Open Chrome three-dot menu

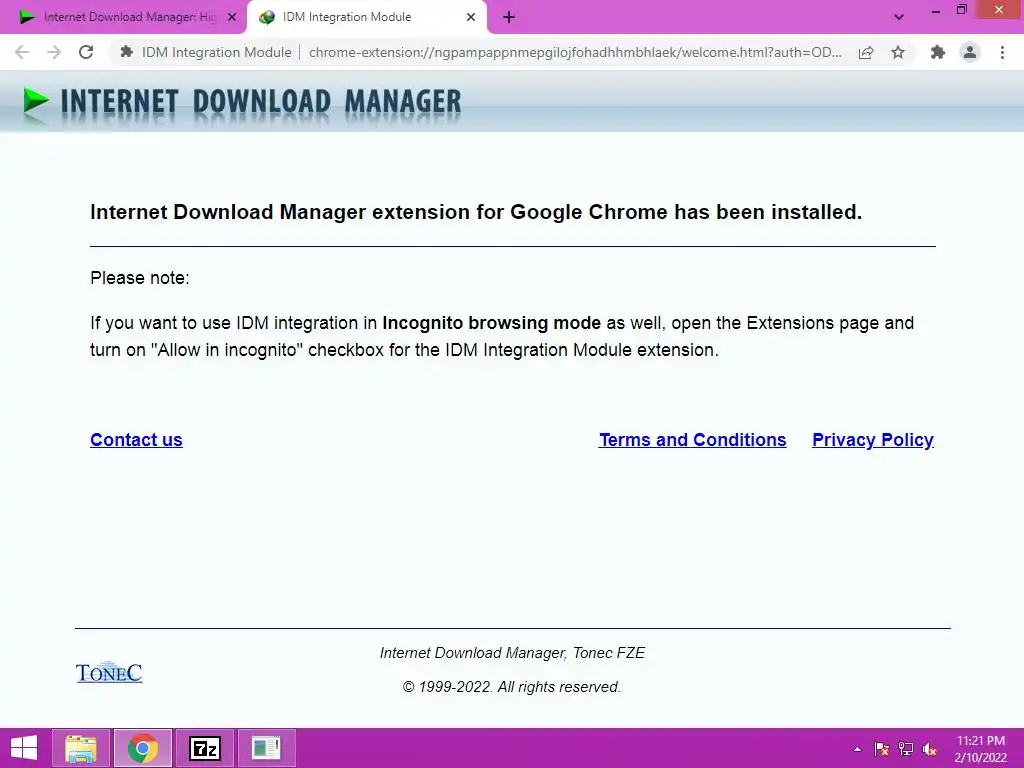coord(1002,52)
